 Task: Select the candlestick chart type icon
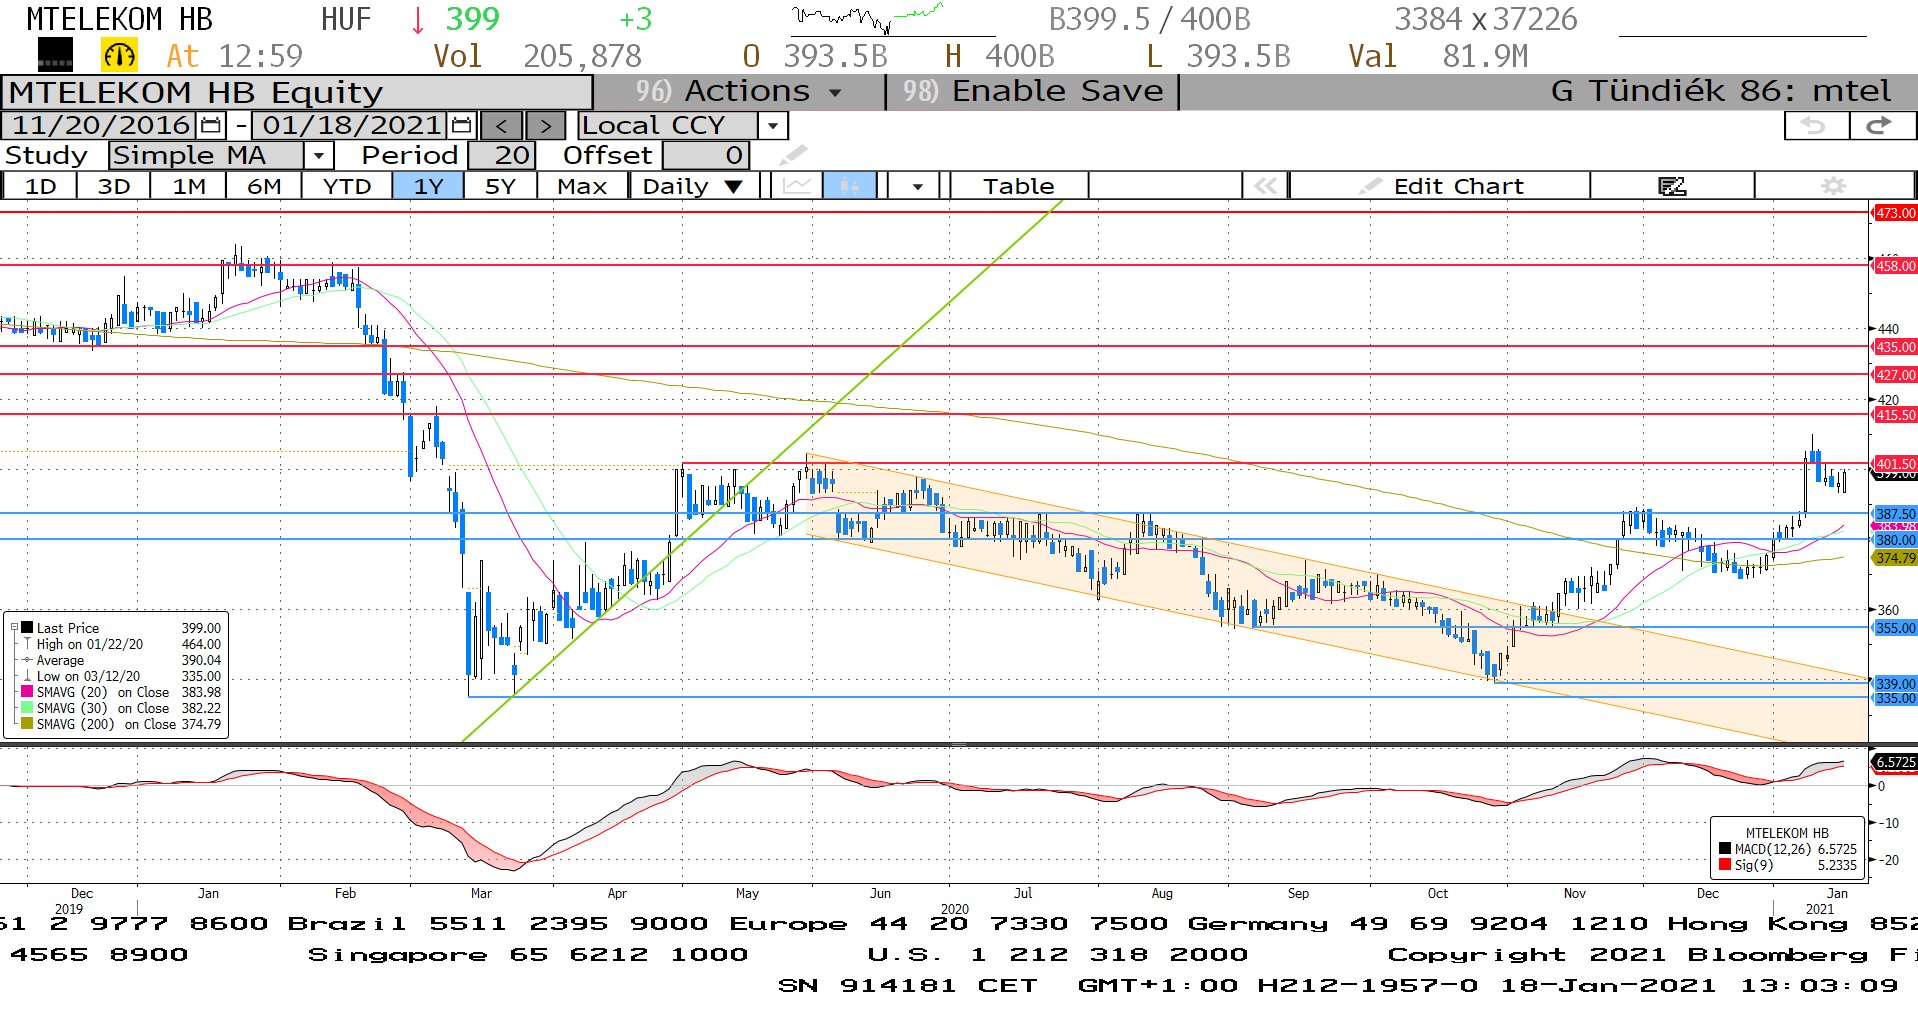click(x=849, y=186)
